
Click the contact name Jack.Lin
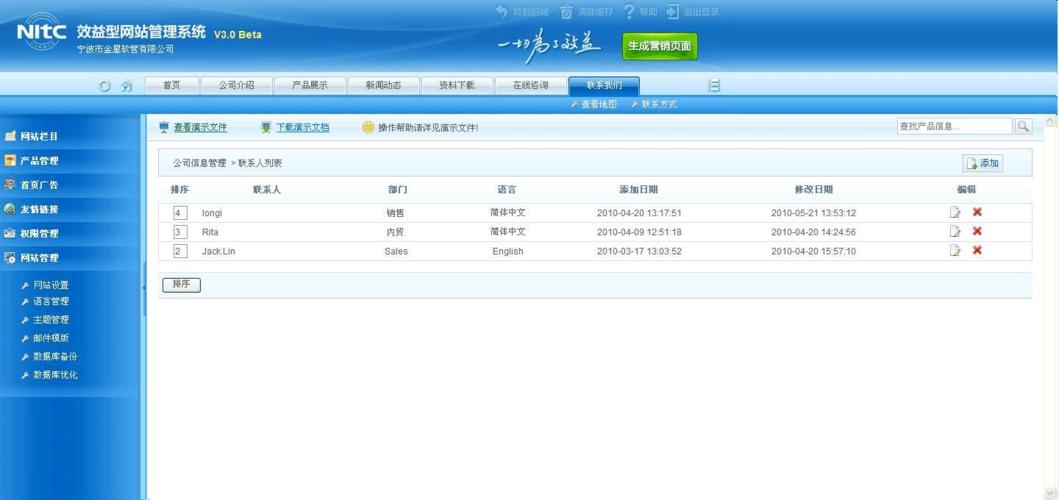tap(219, 251)
